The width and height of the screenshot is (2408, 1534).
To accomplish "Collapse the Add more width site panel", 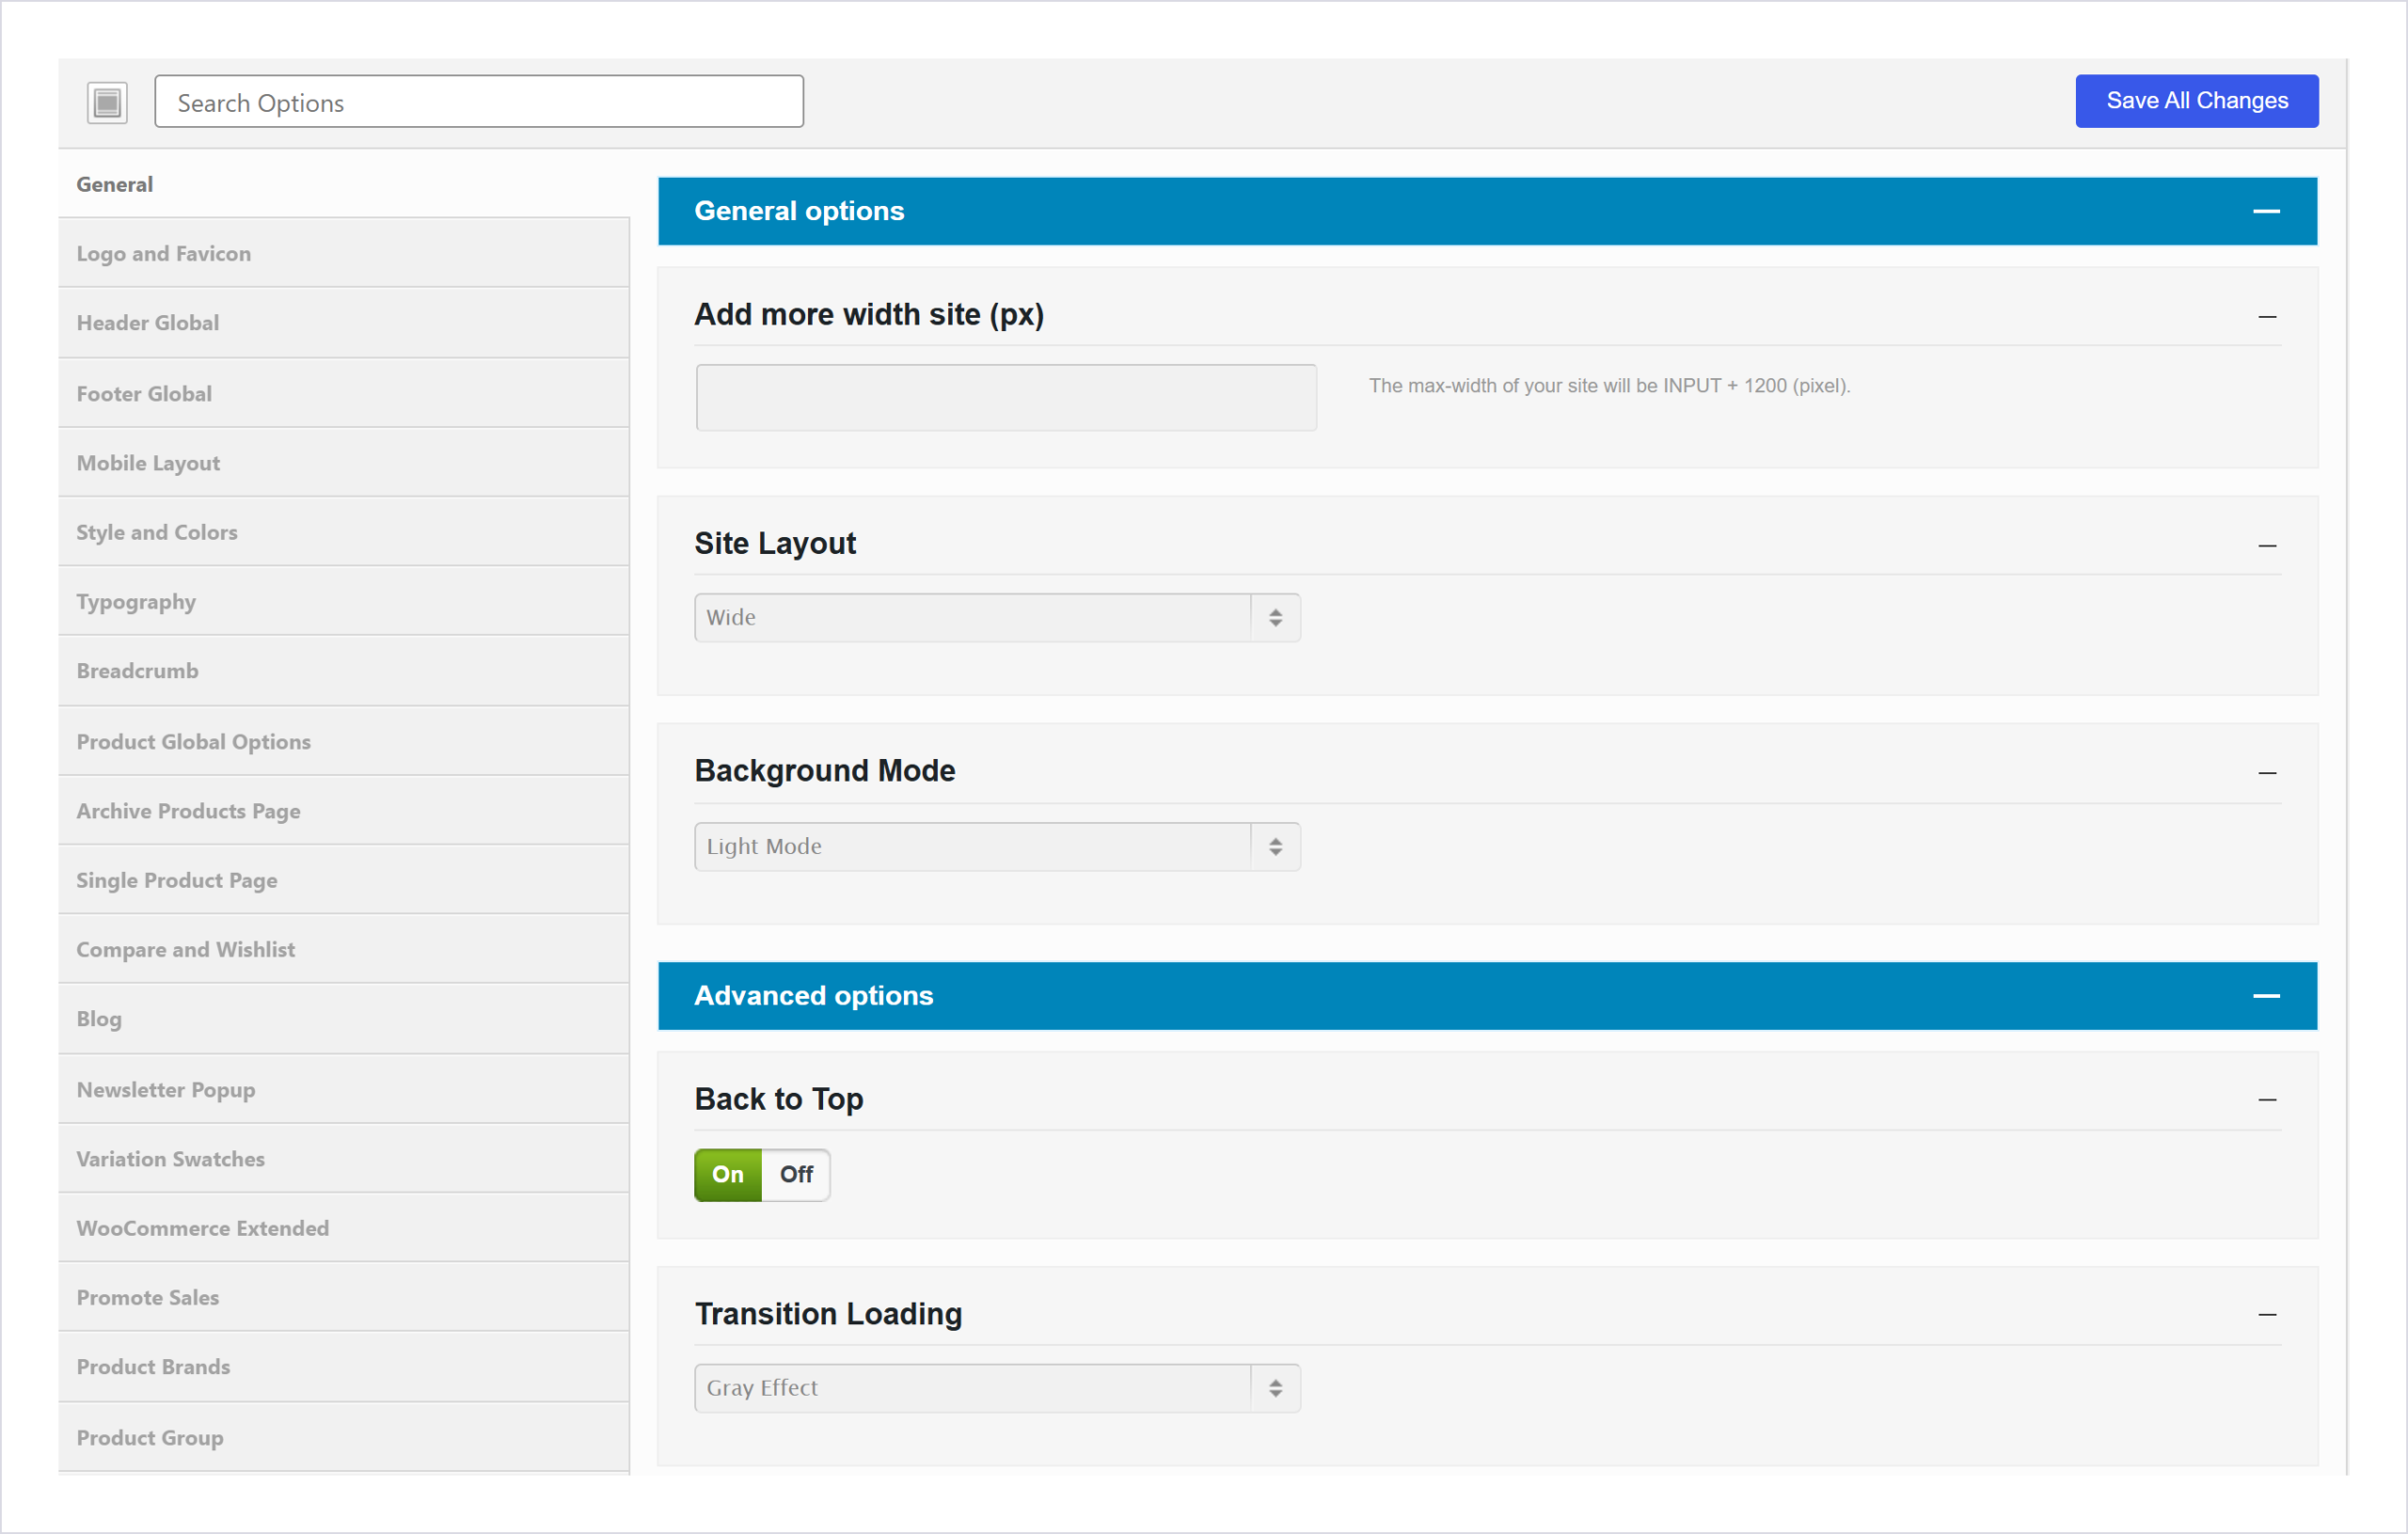I will coord(2267,317).
